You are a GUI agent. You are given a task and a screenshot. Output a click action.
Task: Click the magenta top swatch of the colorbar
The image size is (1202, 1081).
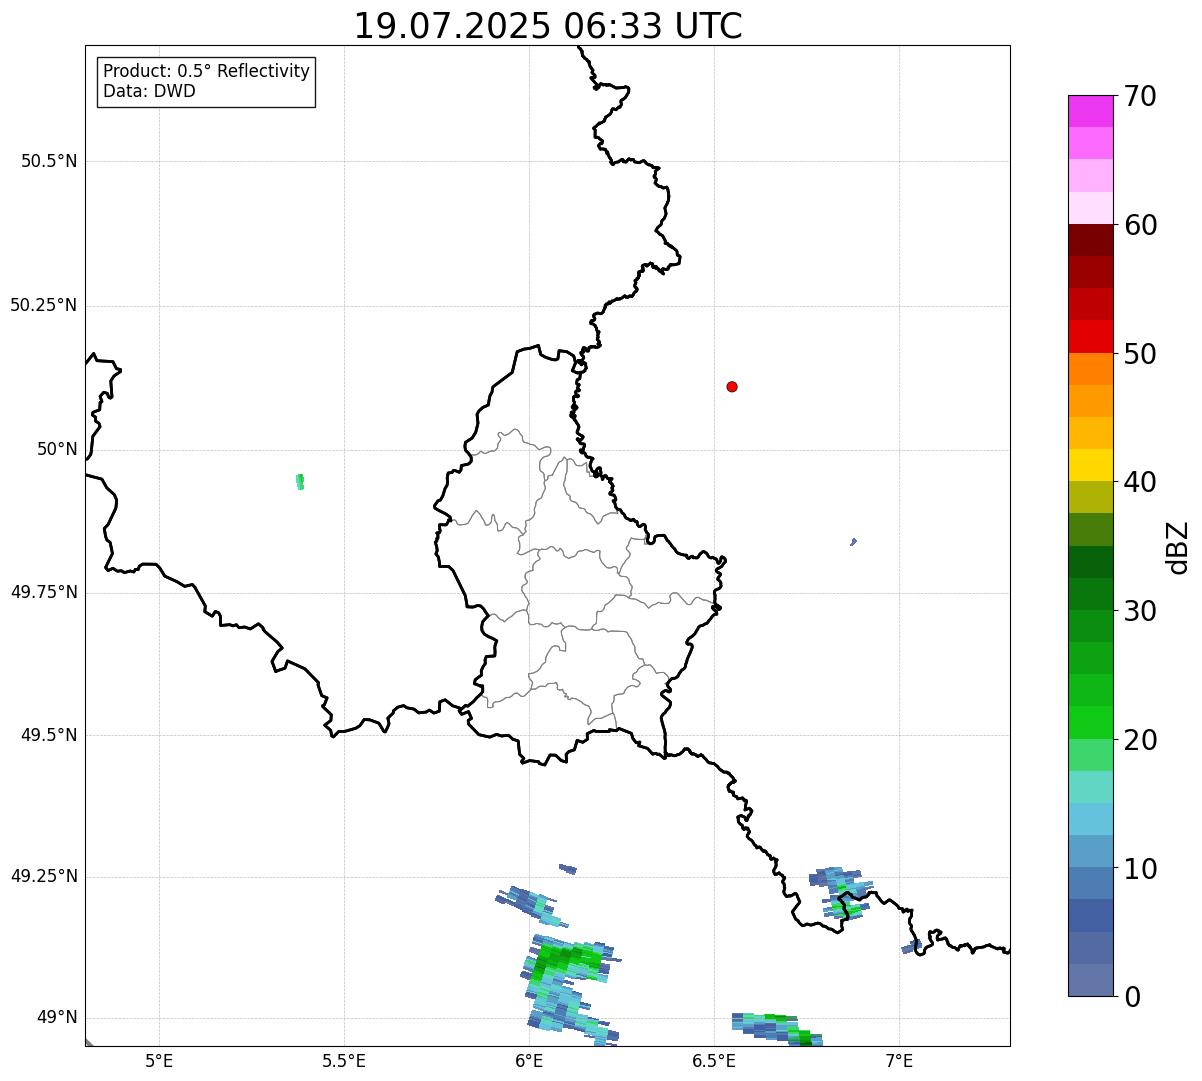click(x=1090, y=111)
